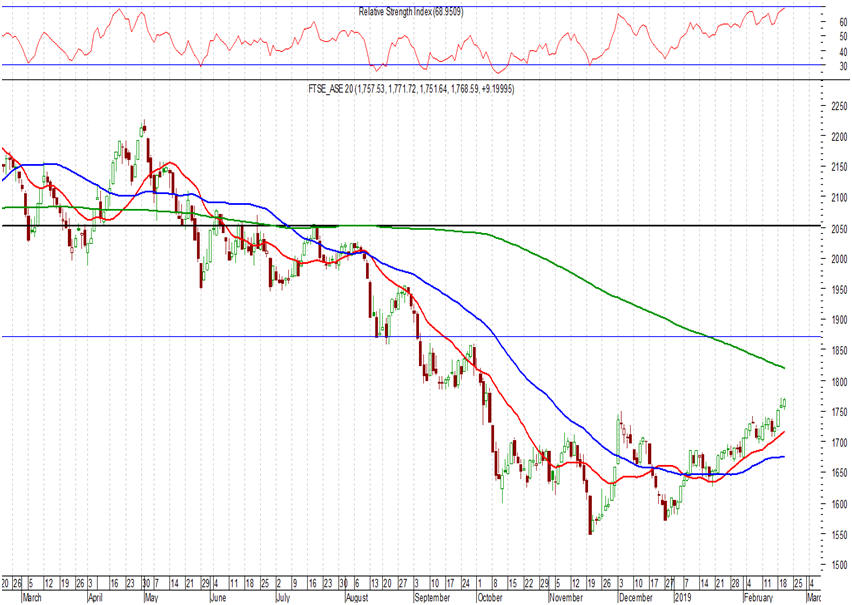Select the 2100 price axis label
This screenshot has height=605, width=852.
tap(839, 198)
